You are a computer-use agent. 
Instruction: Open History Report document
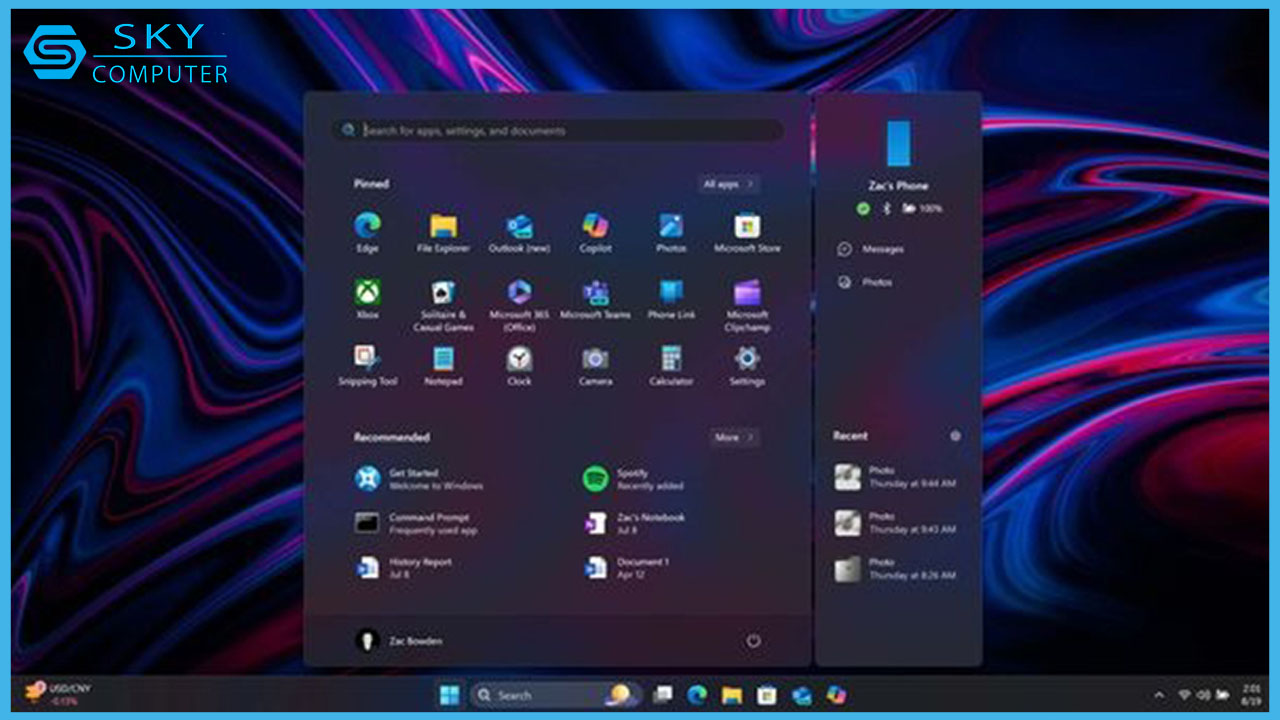click(404, 567)
